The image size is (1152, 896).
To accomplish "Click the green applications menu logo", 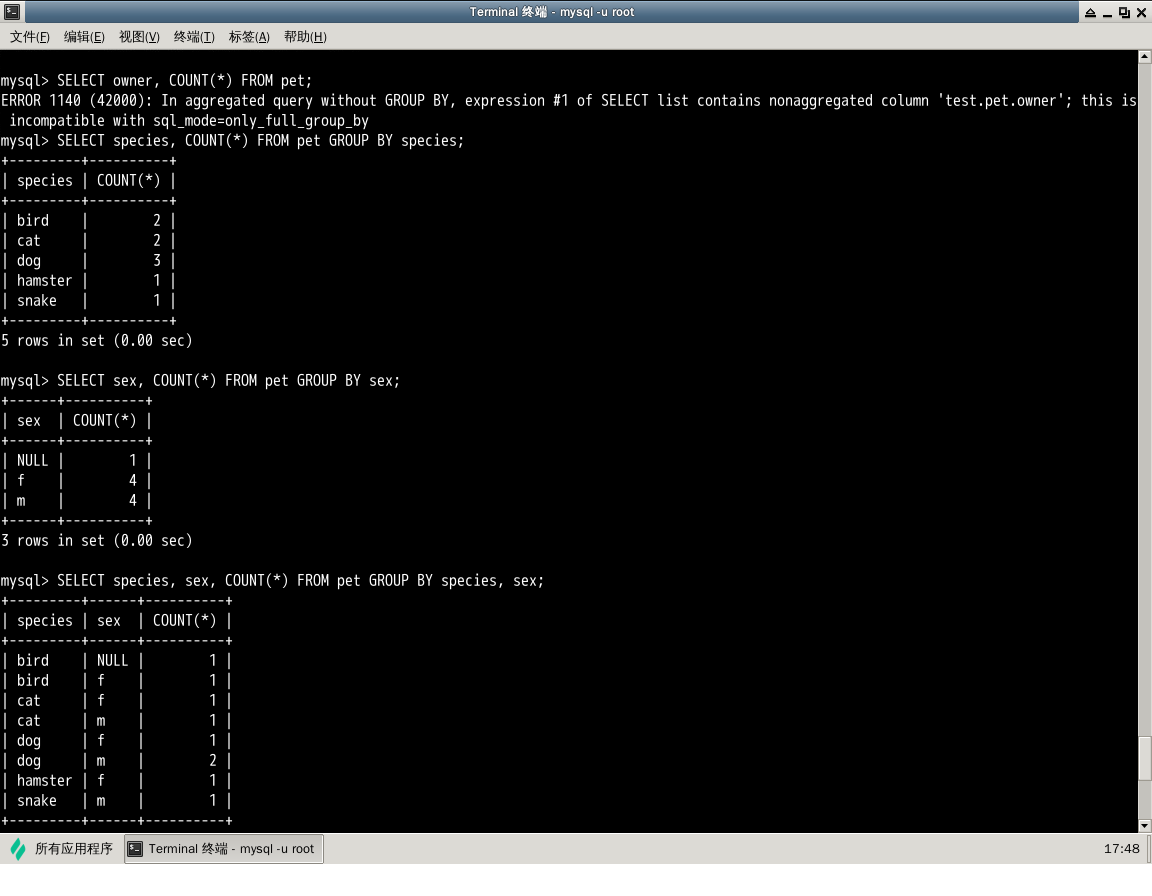I will point(18,849).
